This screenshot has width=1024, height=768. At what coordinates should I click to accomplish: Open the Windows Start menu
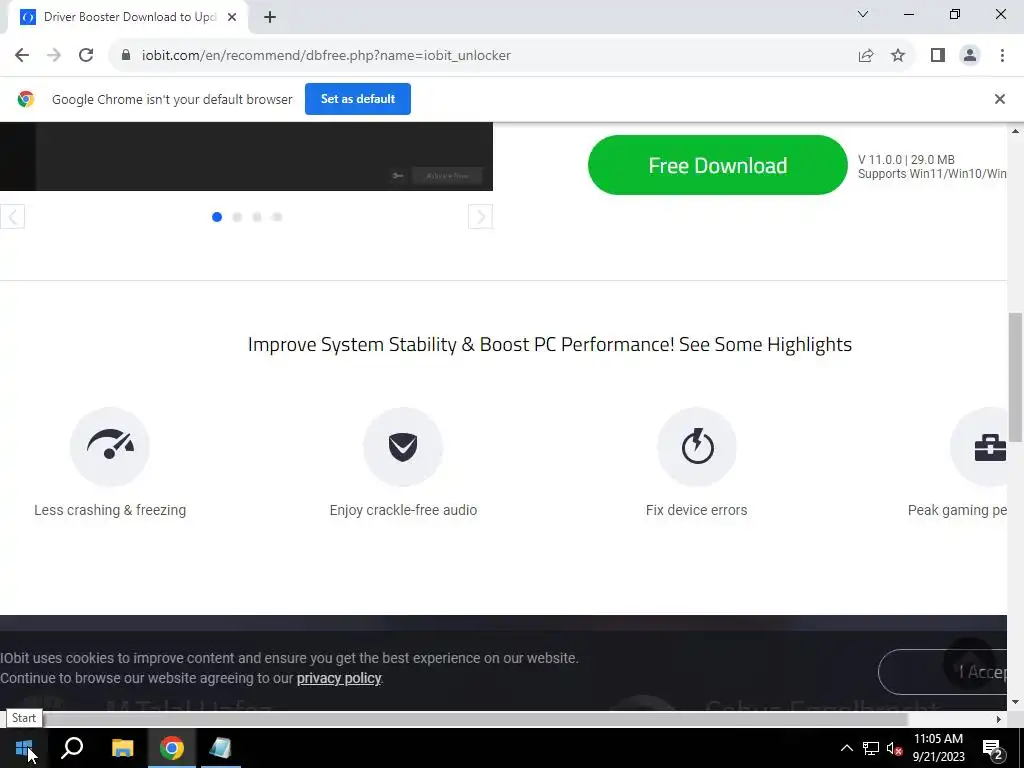(x=24, y=748)
